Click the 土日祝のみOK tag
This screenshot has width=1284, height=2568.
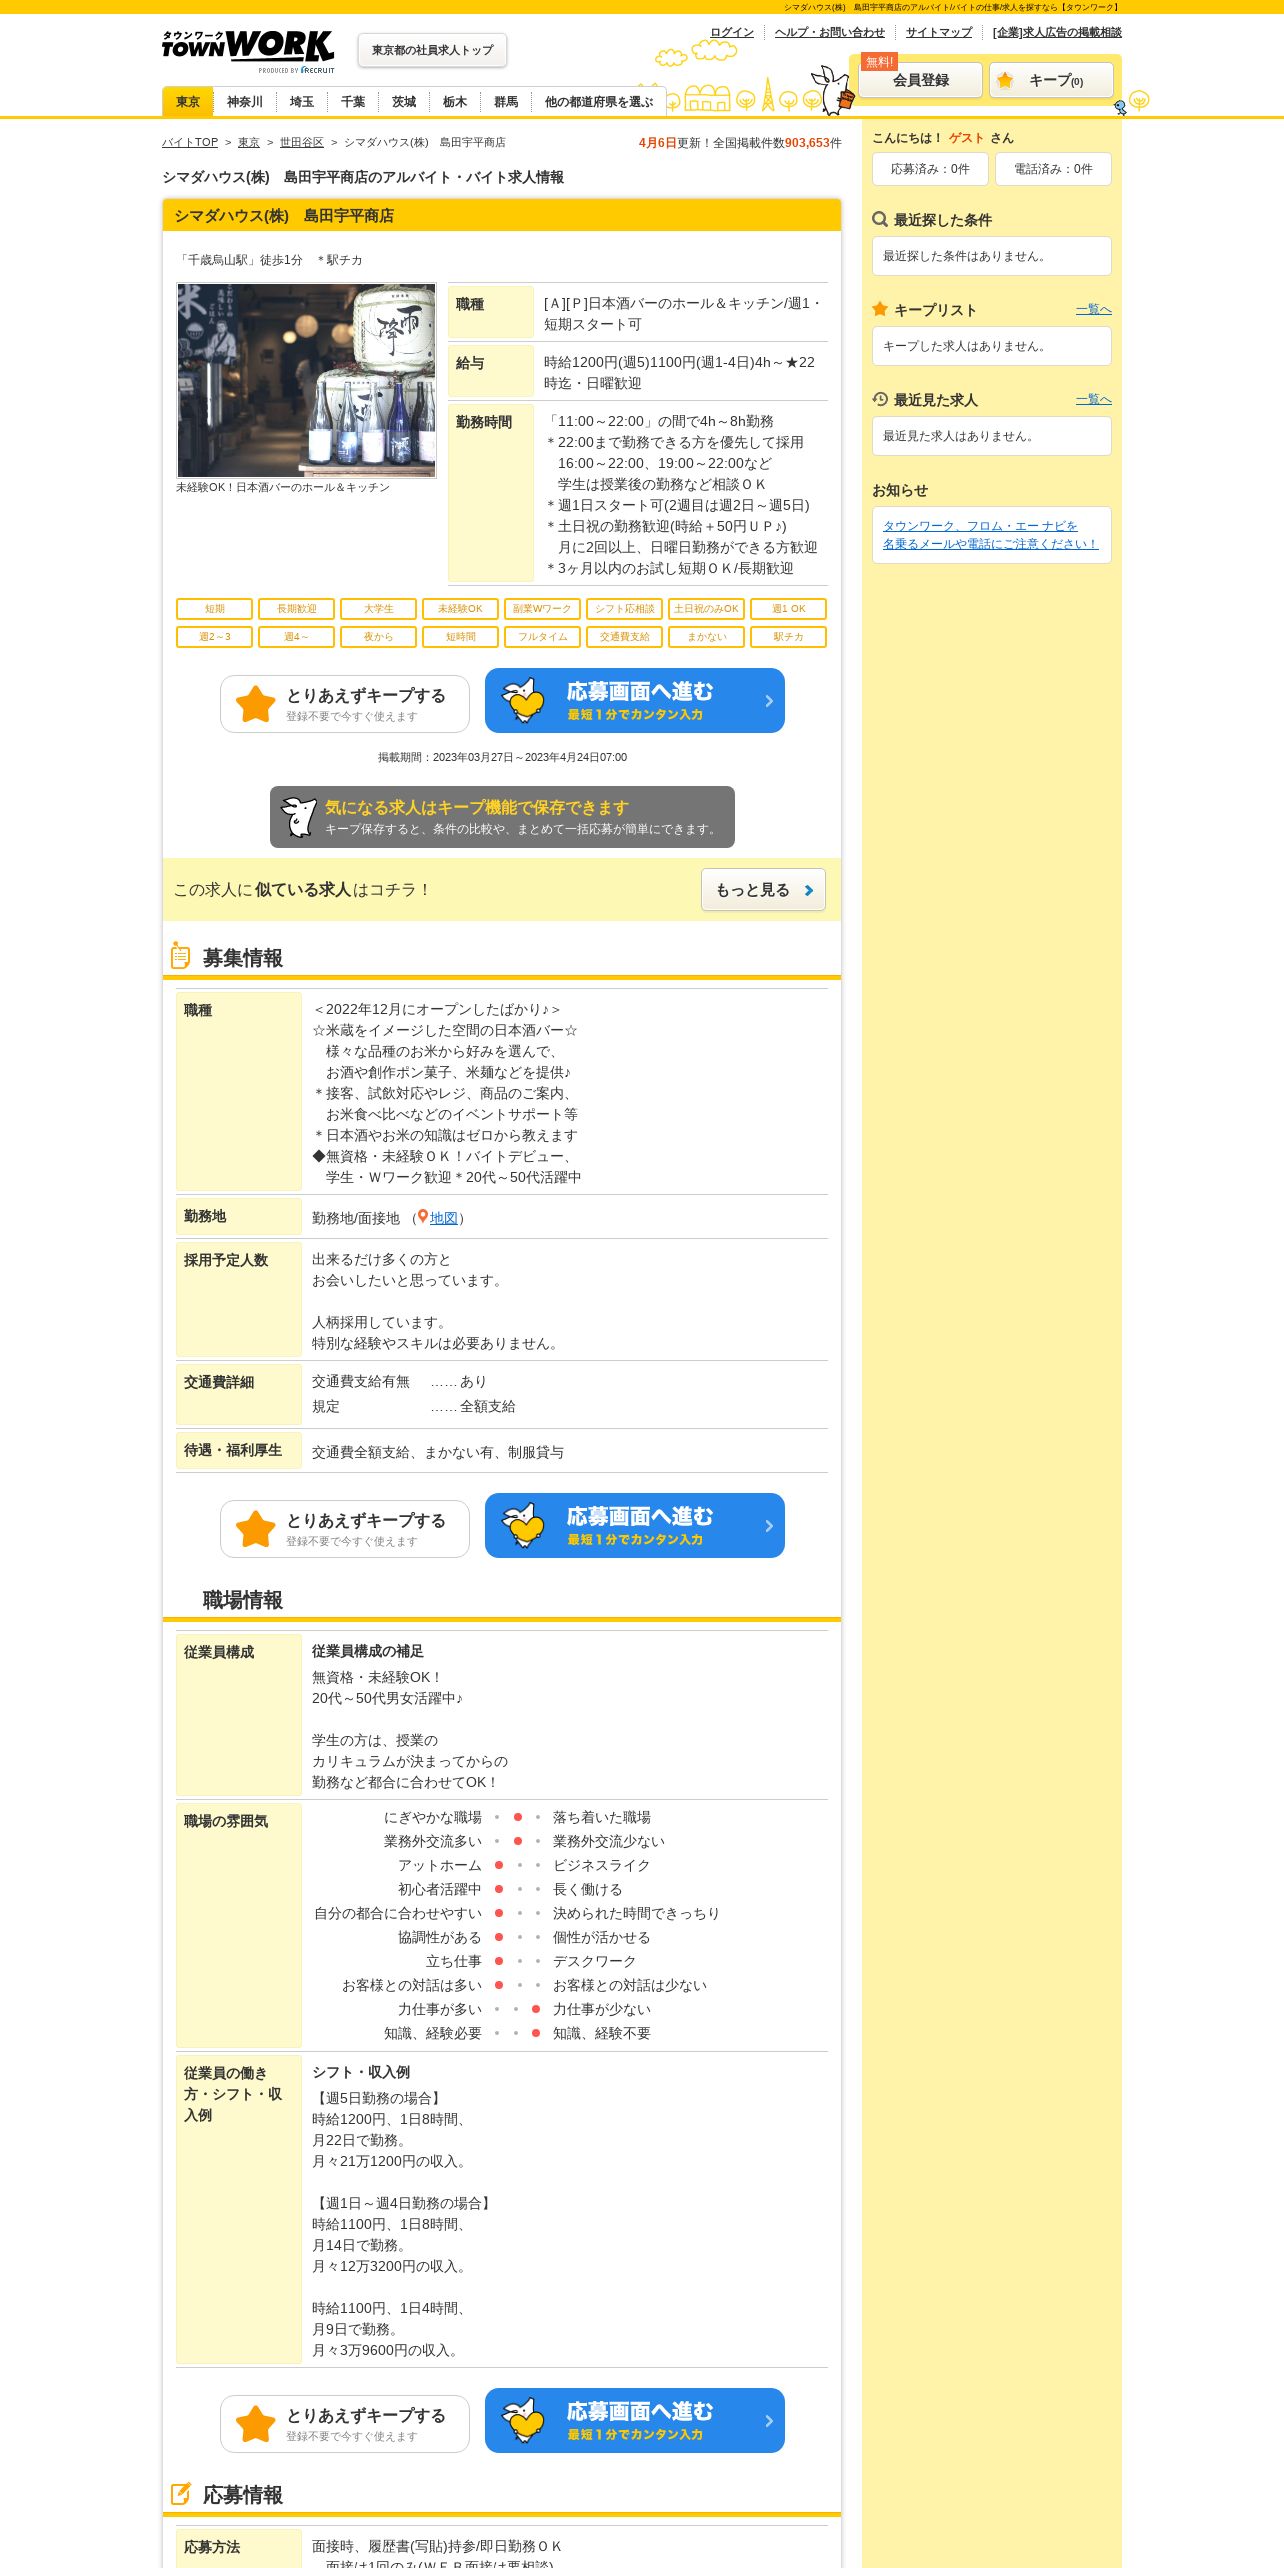point(706,609)
